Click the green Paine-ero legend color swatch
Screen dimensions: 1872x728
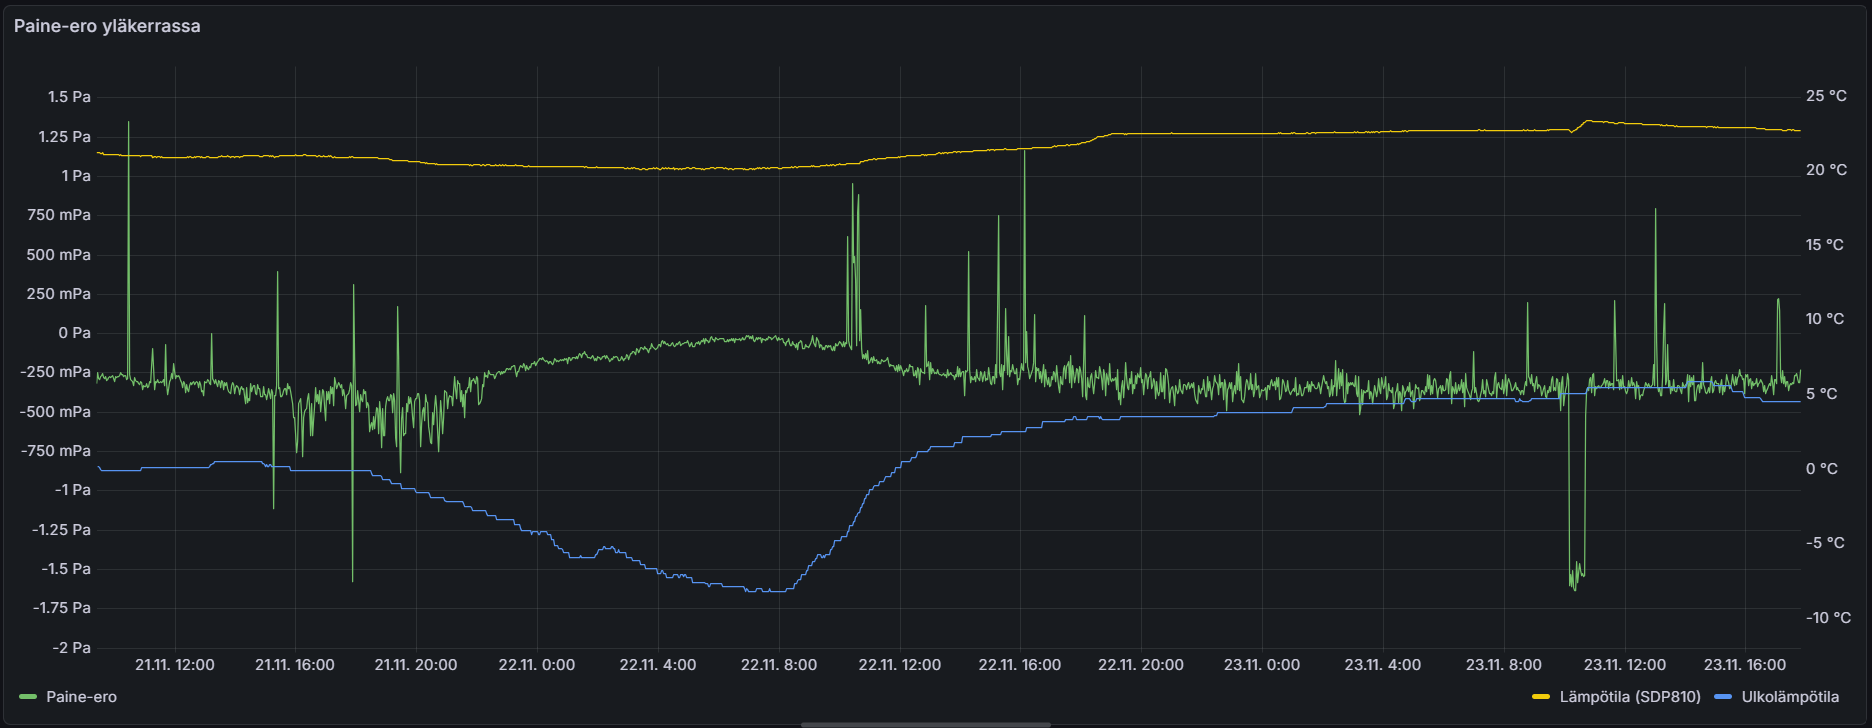click(x=28, y=697)
